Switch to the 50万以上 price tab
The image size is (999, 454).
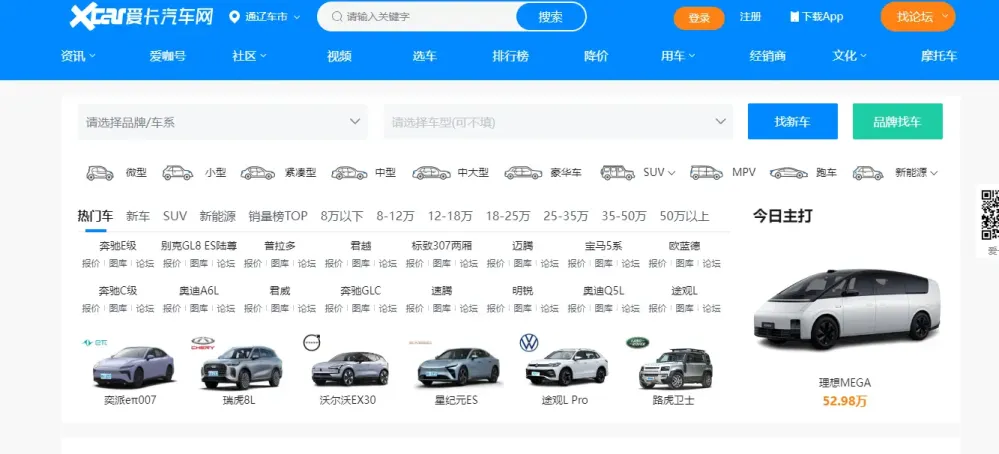(x=684, y=216)
